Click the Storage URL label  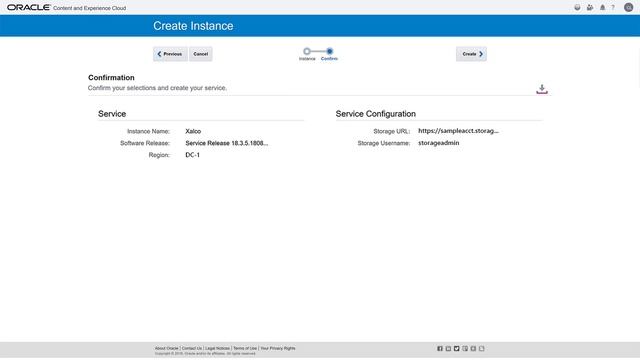coord(391,131)
